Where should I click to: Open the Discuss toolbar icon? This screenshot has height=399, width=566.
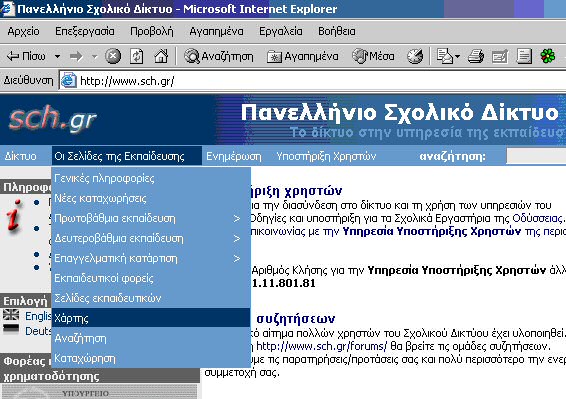524,56
